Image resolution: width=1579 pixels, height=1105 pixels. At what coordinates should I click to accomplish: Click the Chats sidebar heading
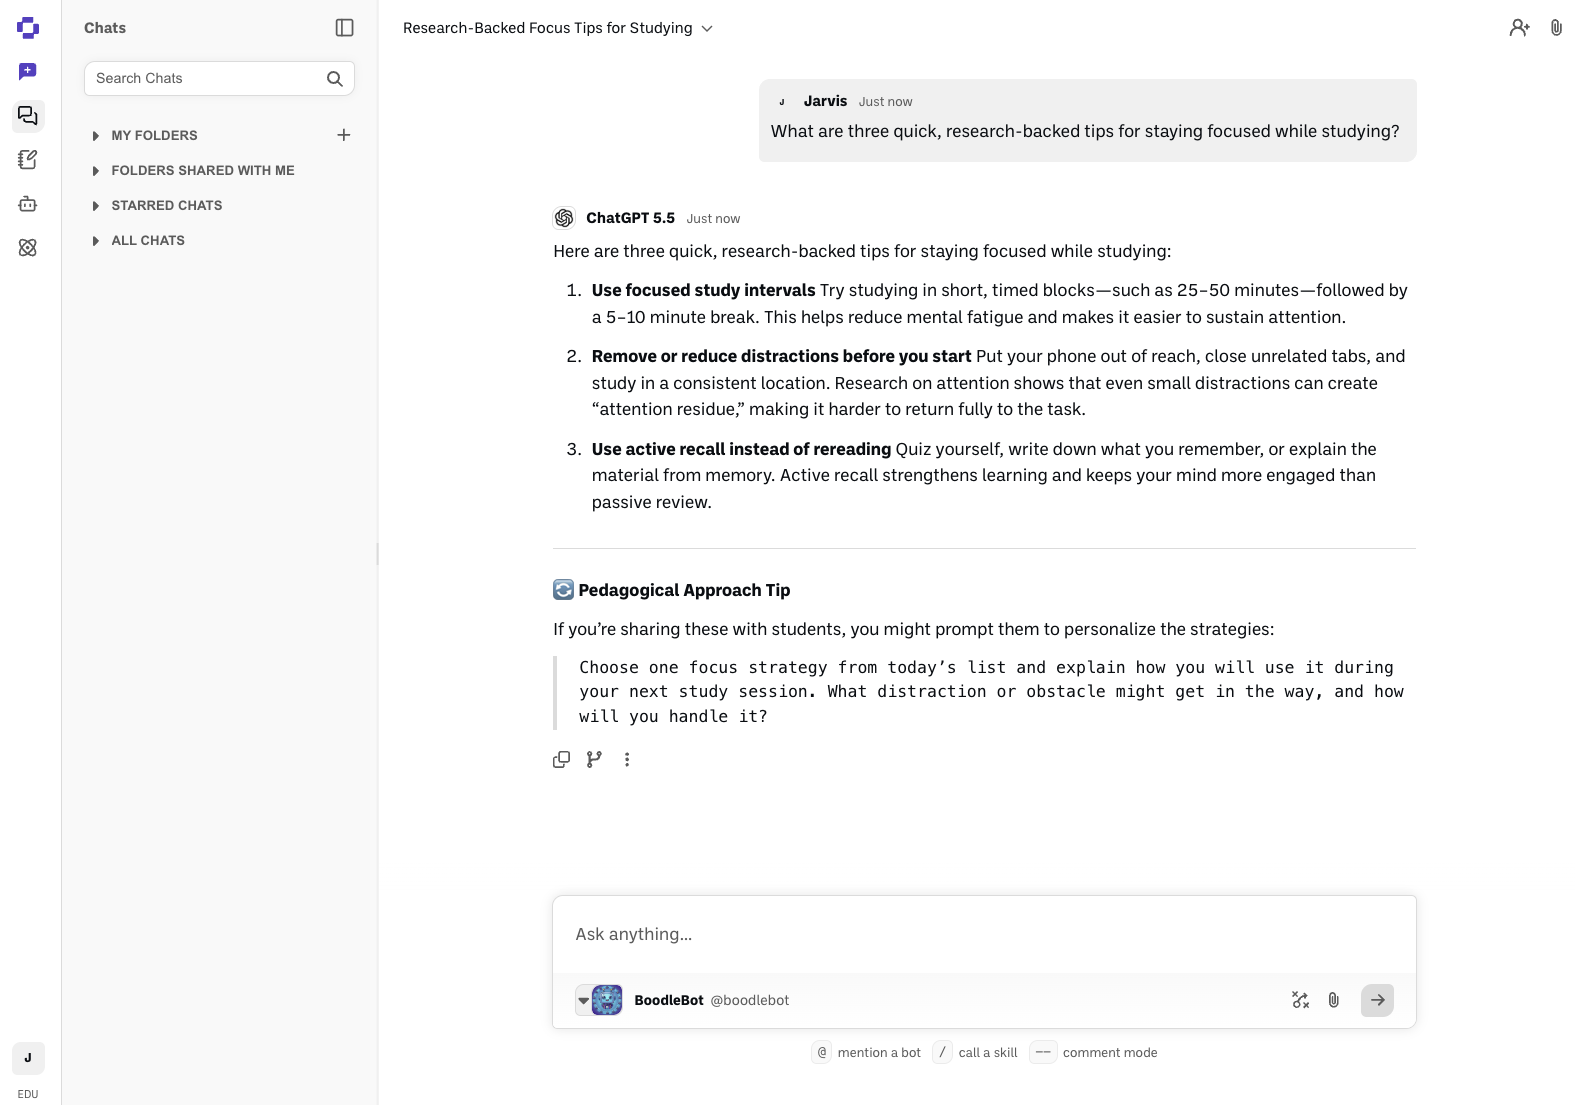click(x=105, y=28)
